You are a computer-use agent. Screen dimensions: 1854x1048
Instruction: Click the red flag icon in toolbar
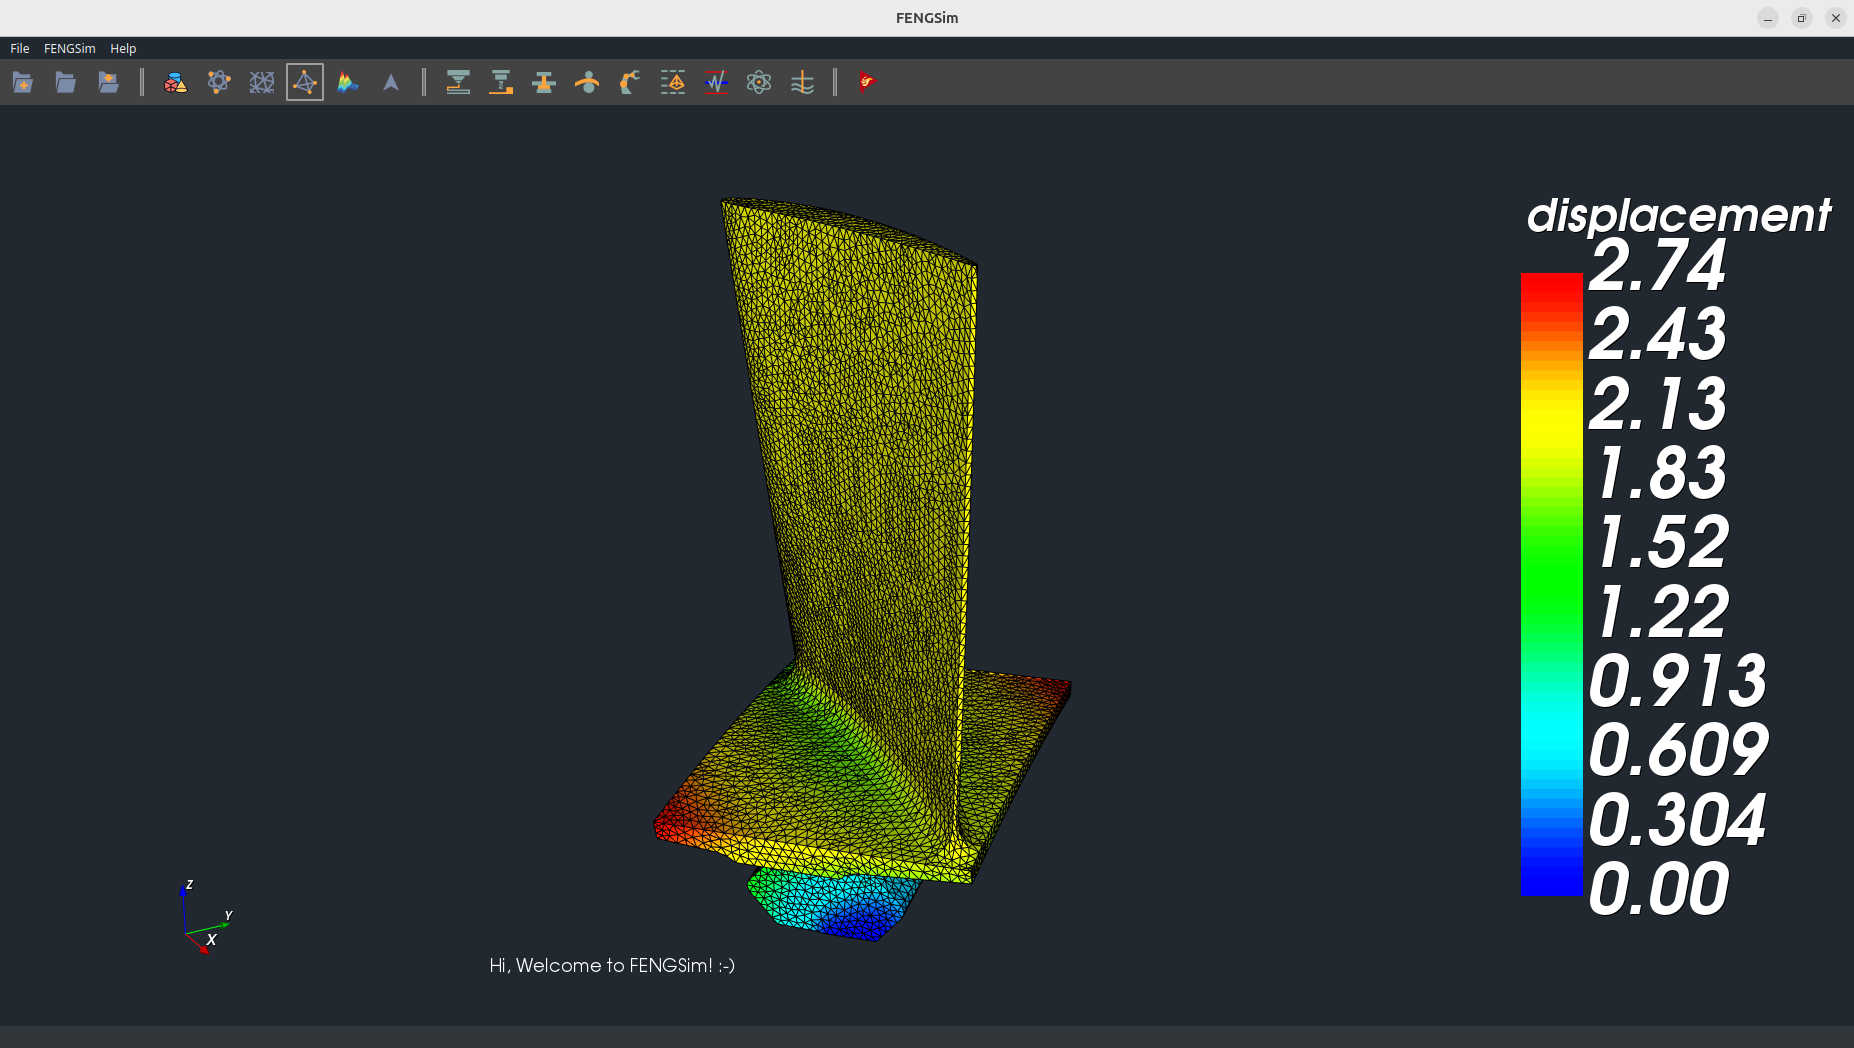[x=867, y=82]
